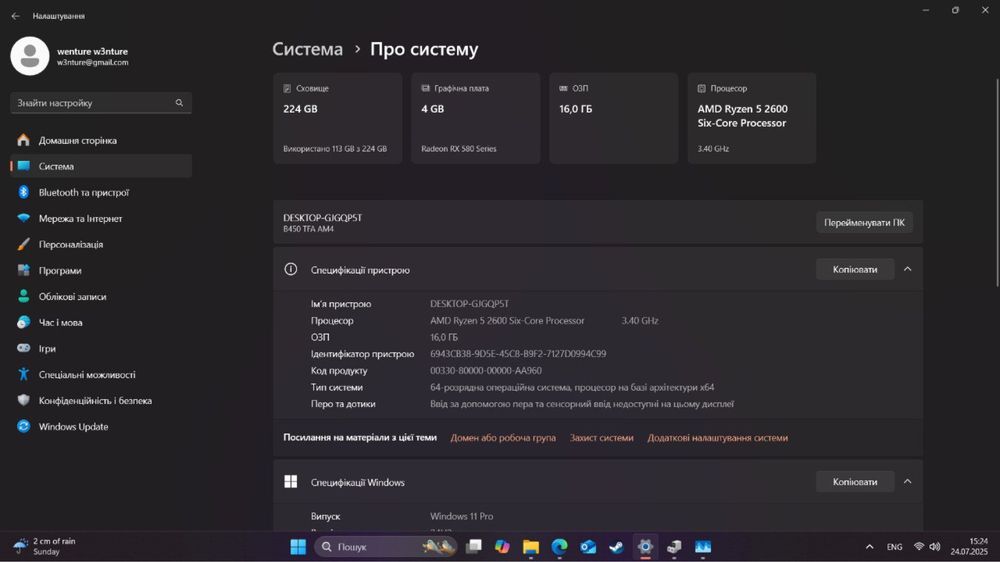Screen dimensions: 1000x562
Task: Launch Microsoft Edge from the taskbar
Action: [559, 547]
